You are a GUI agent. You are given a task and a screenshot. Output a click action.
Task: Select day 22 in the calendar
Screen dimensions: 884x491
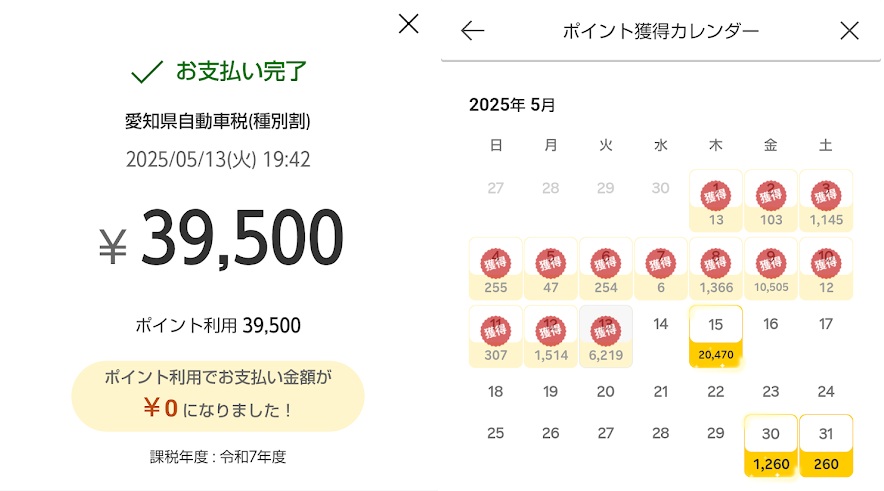point(715,392)
